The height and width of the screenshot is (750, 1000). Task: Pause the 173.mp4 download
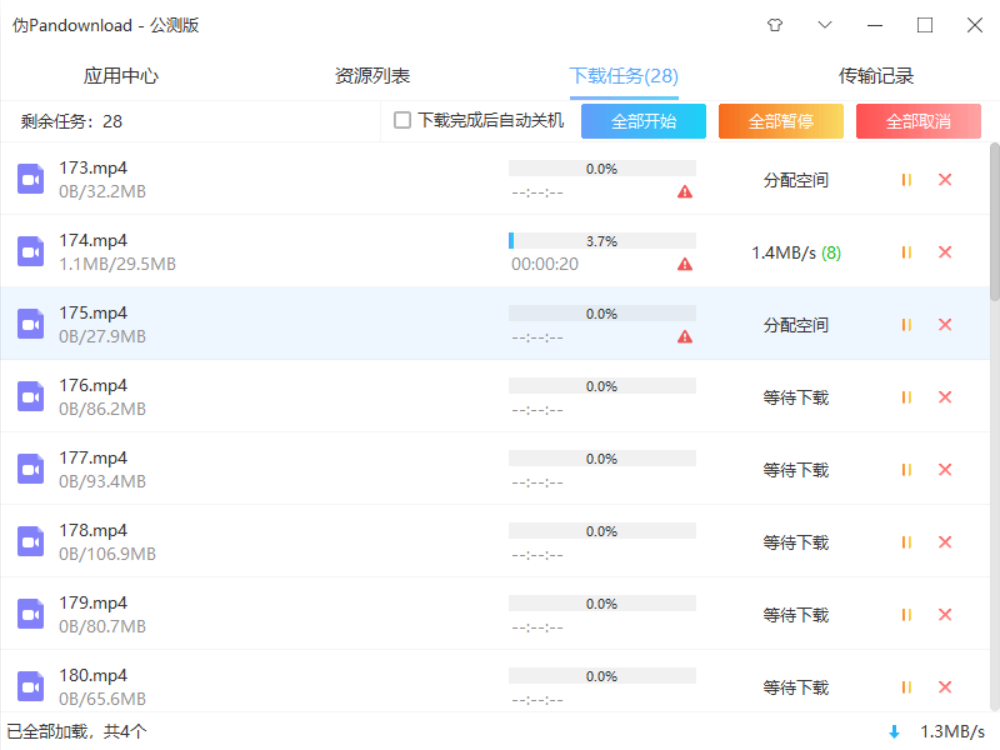(x=906, y=180)
